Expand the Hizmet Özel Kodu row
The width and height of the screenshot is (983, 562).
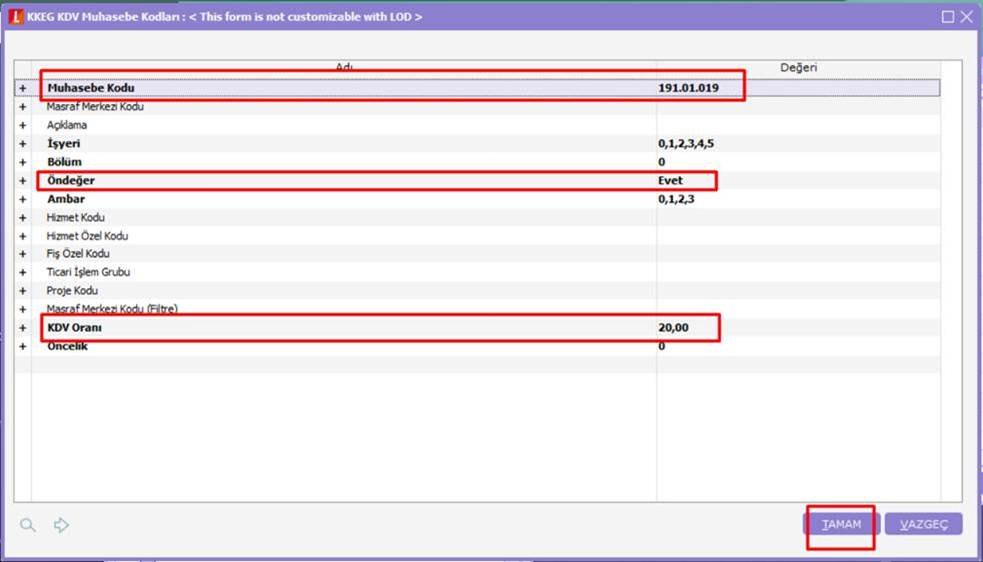23,236
